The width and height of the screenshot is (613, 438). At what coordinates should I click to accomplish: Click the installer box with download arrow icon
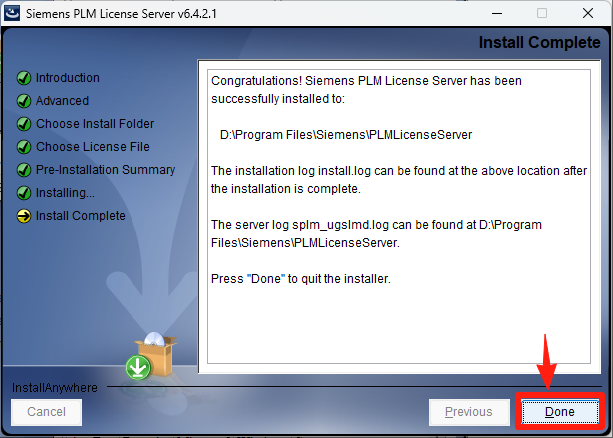(x=152, y=356)
